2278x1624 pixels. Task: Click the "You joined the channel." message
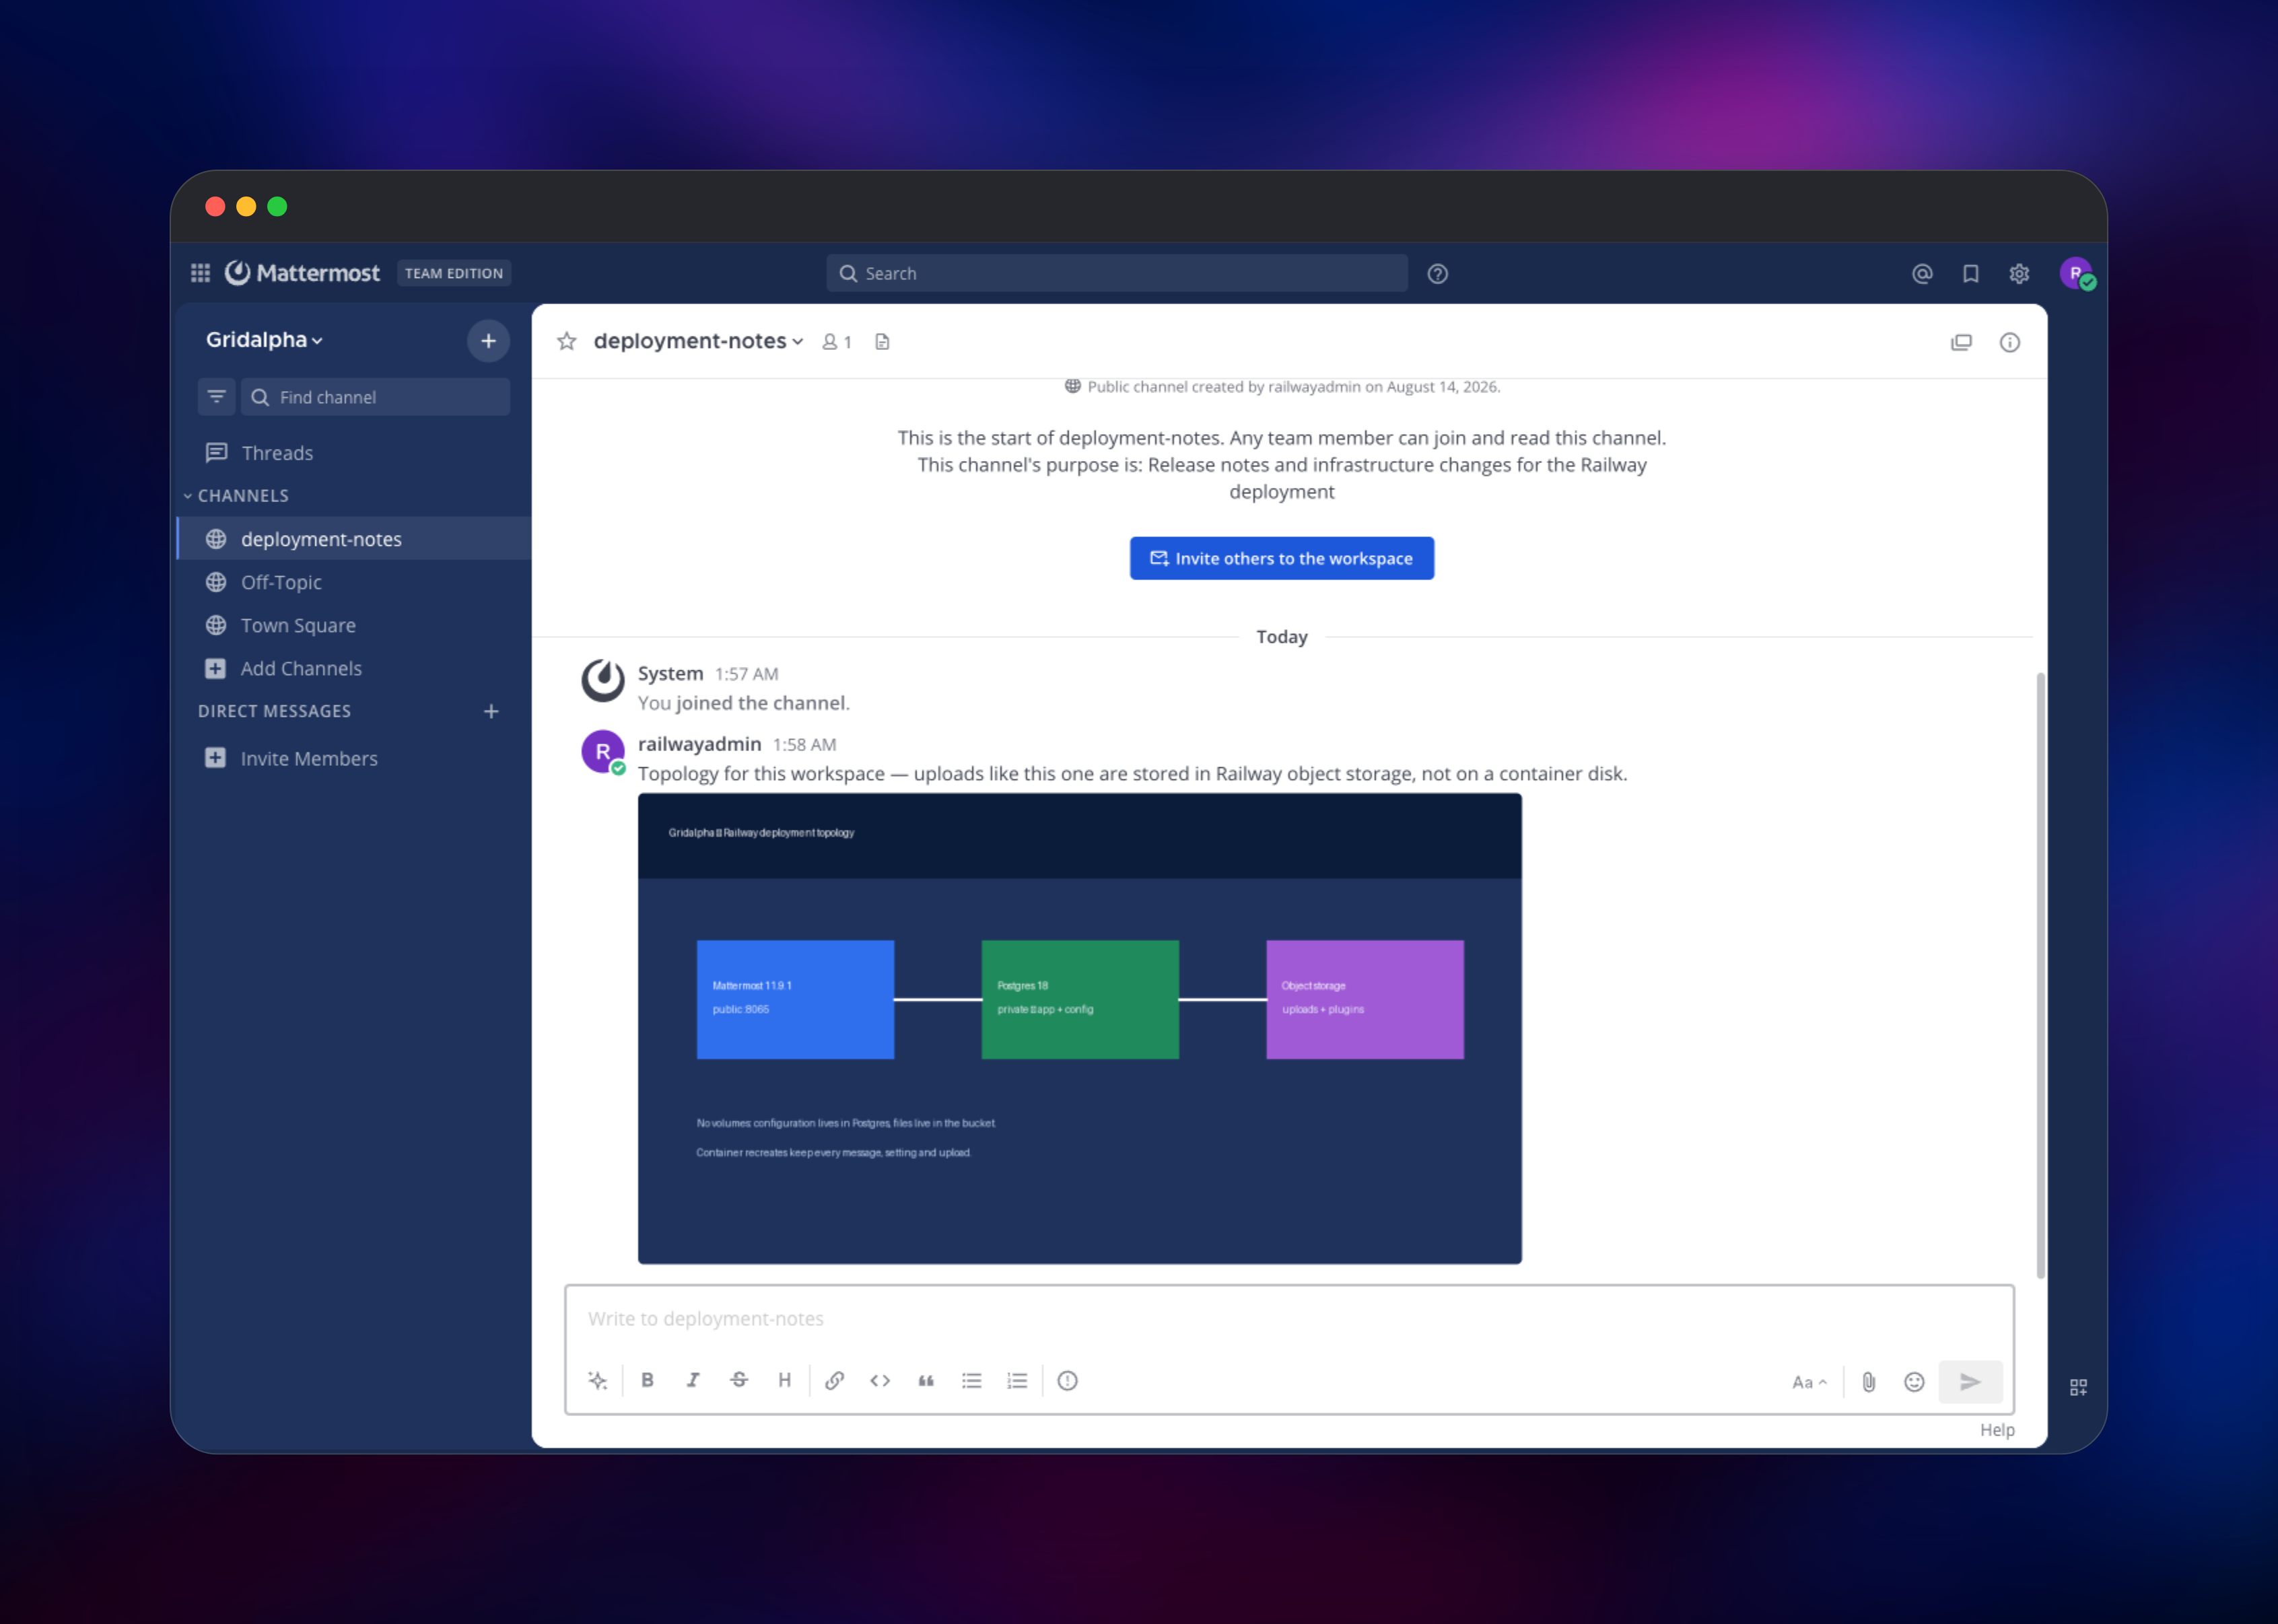[744, 703]
